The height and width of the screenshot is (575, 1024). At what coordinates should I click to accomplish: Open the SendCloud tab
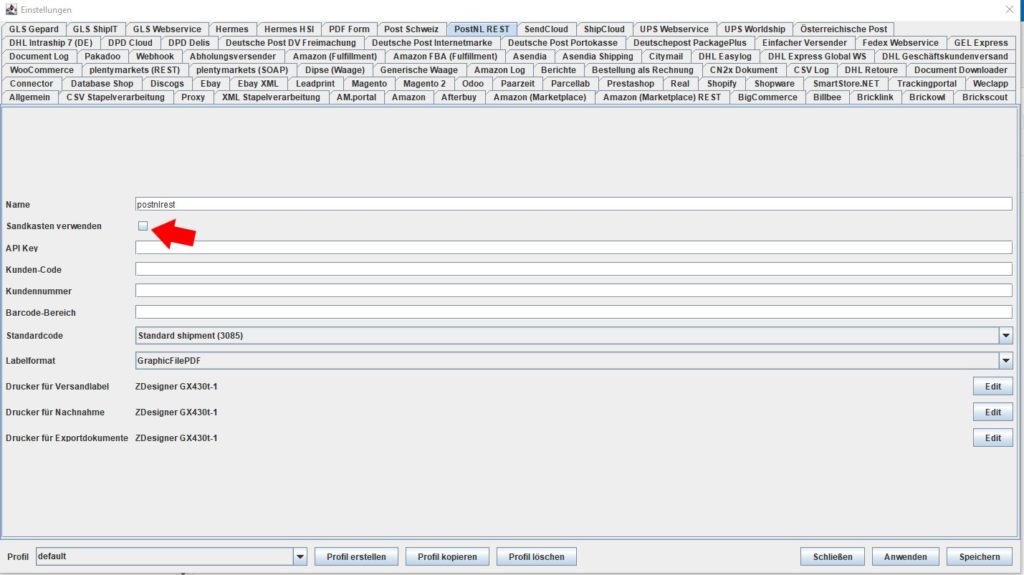coord(546,29)
